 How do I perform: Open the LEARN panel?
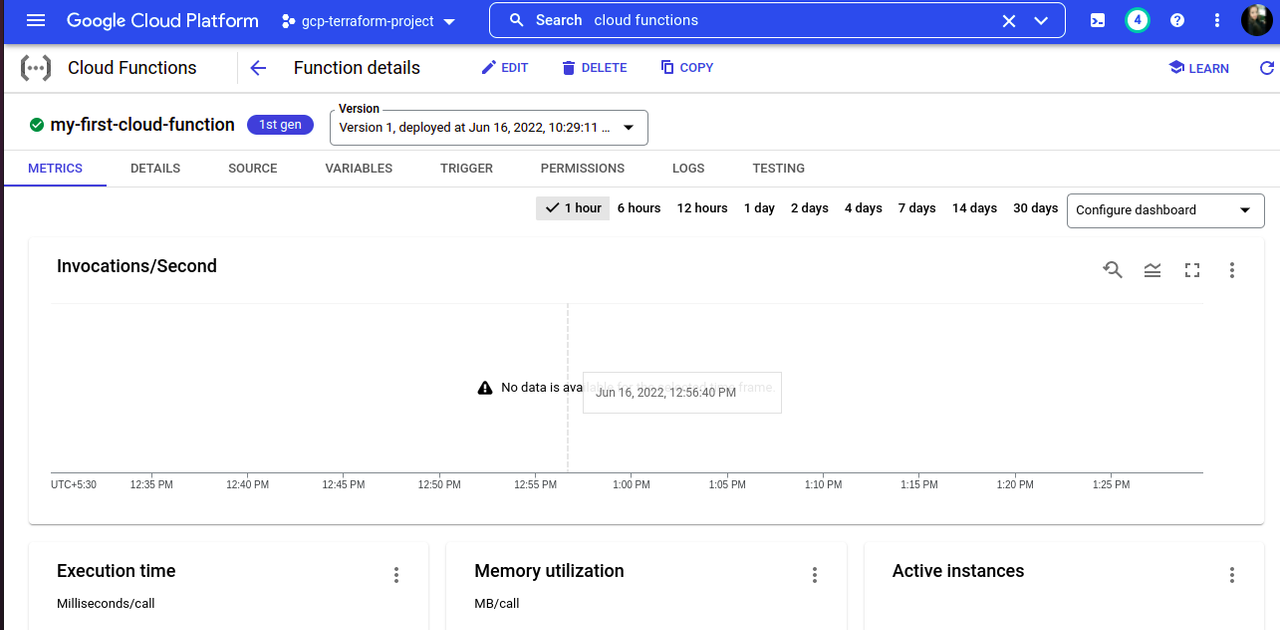tap(1198, 68)
